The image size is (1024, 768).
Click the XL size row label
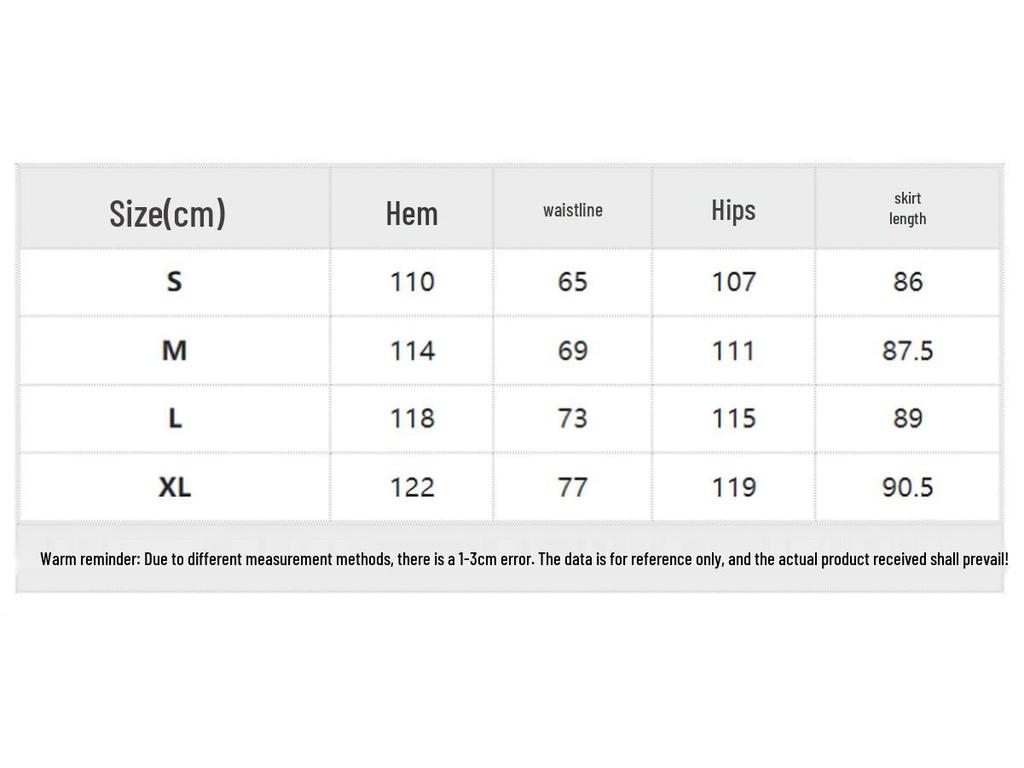pos(174,487)
